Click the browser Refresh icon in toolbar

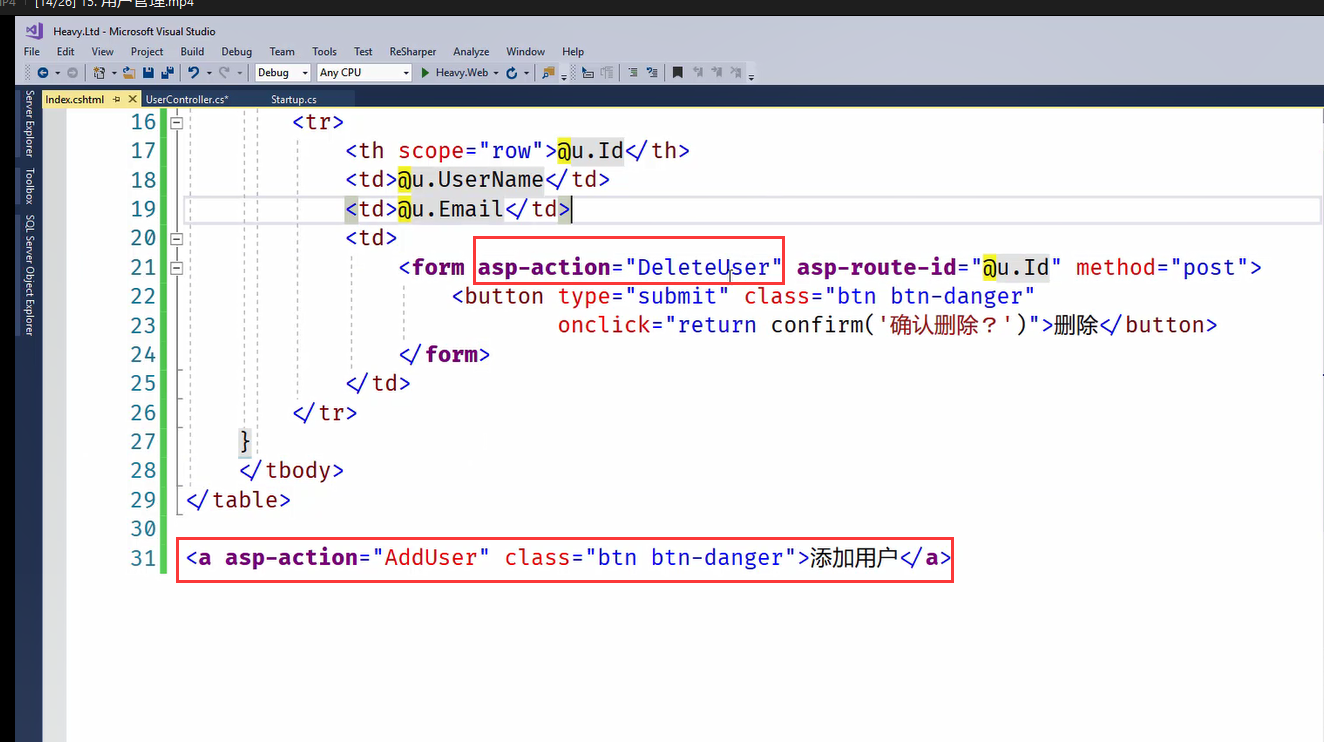(511, 73)
